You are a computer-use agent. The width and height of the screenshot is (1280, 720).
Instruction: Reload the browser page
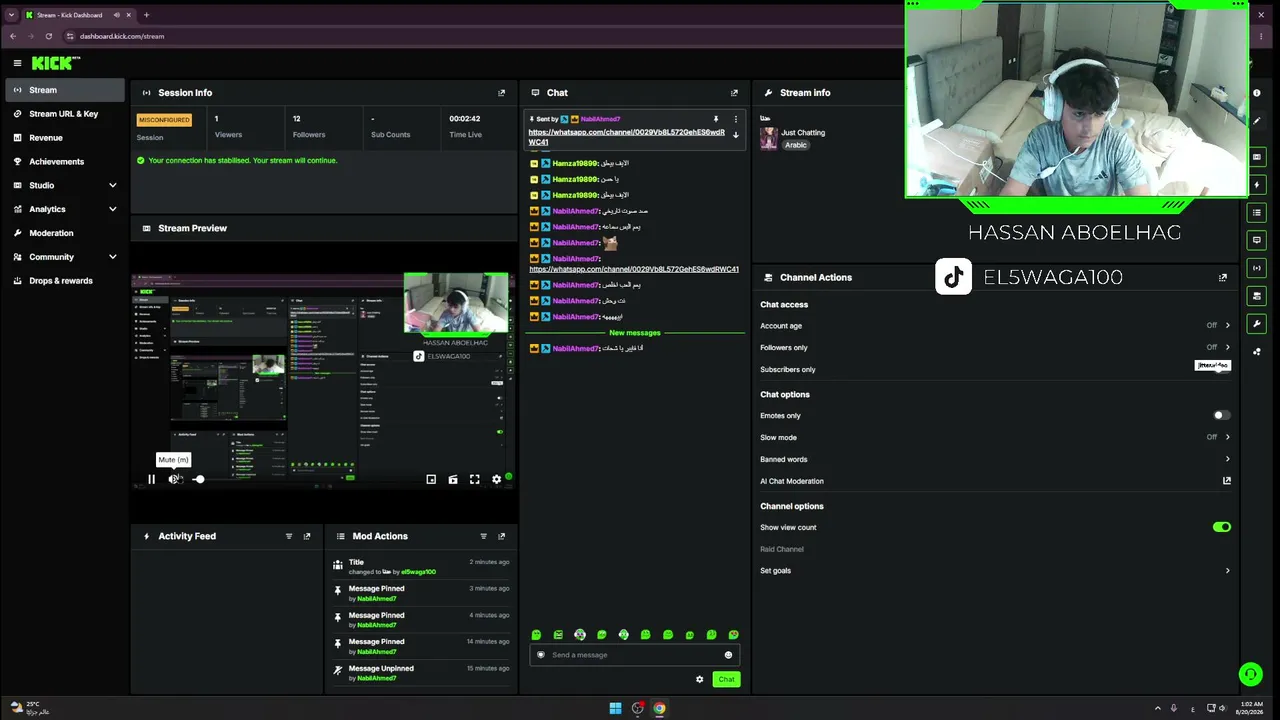pyautogui.click(x=48, y=36)
